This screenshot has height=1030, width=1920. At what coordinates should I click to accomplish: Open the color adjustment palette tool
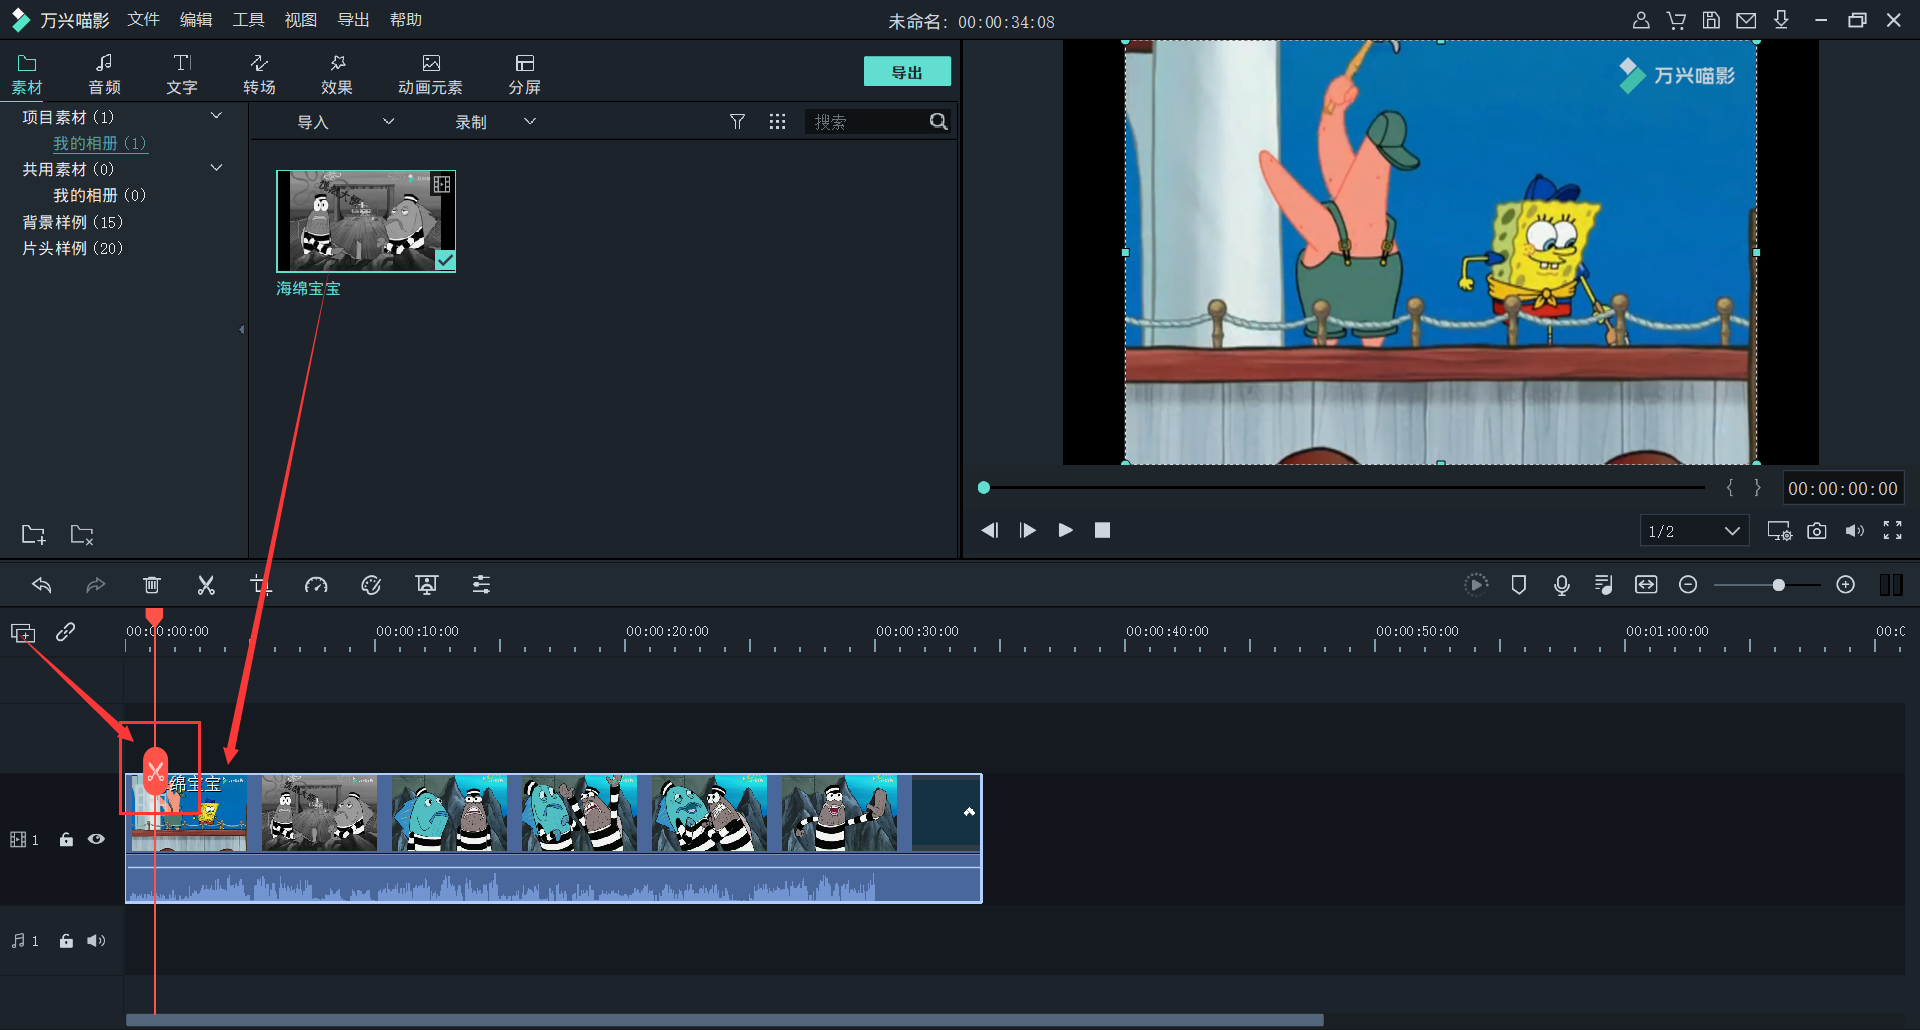pos(371,585)
